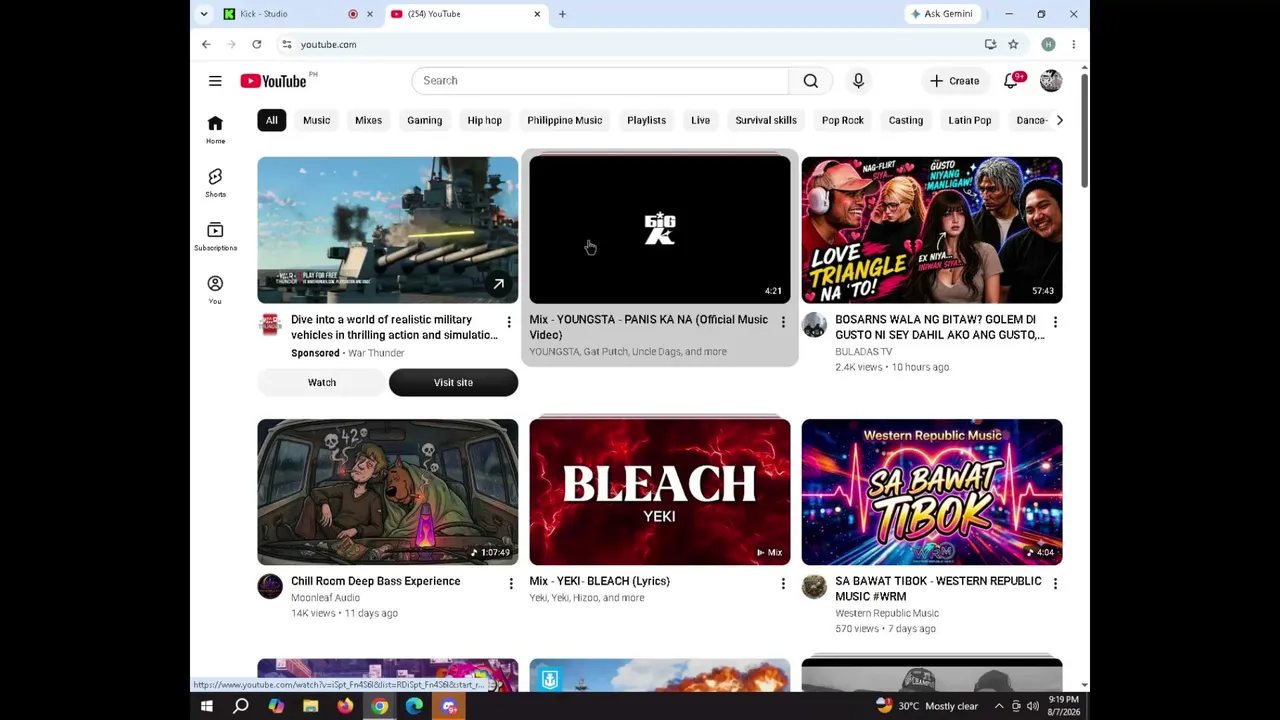Screen dimensions: 1280x720
Task: Open more options for BOSARNS WALA NG BITAW video
Action: tap(1055, 322)
